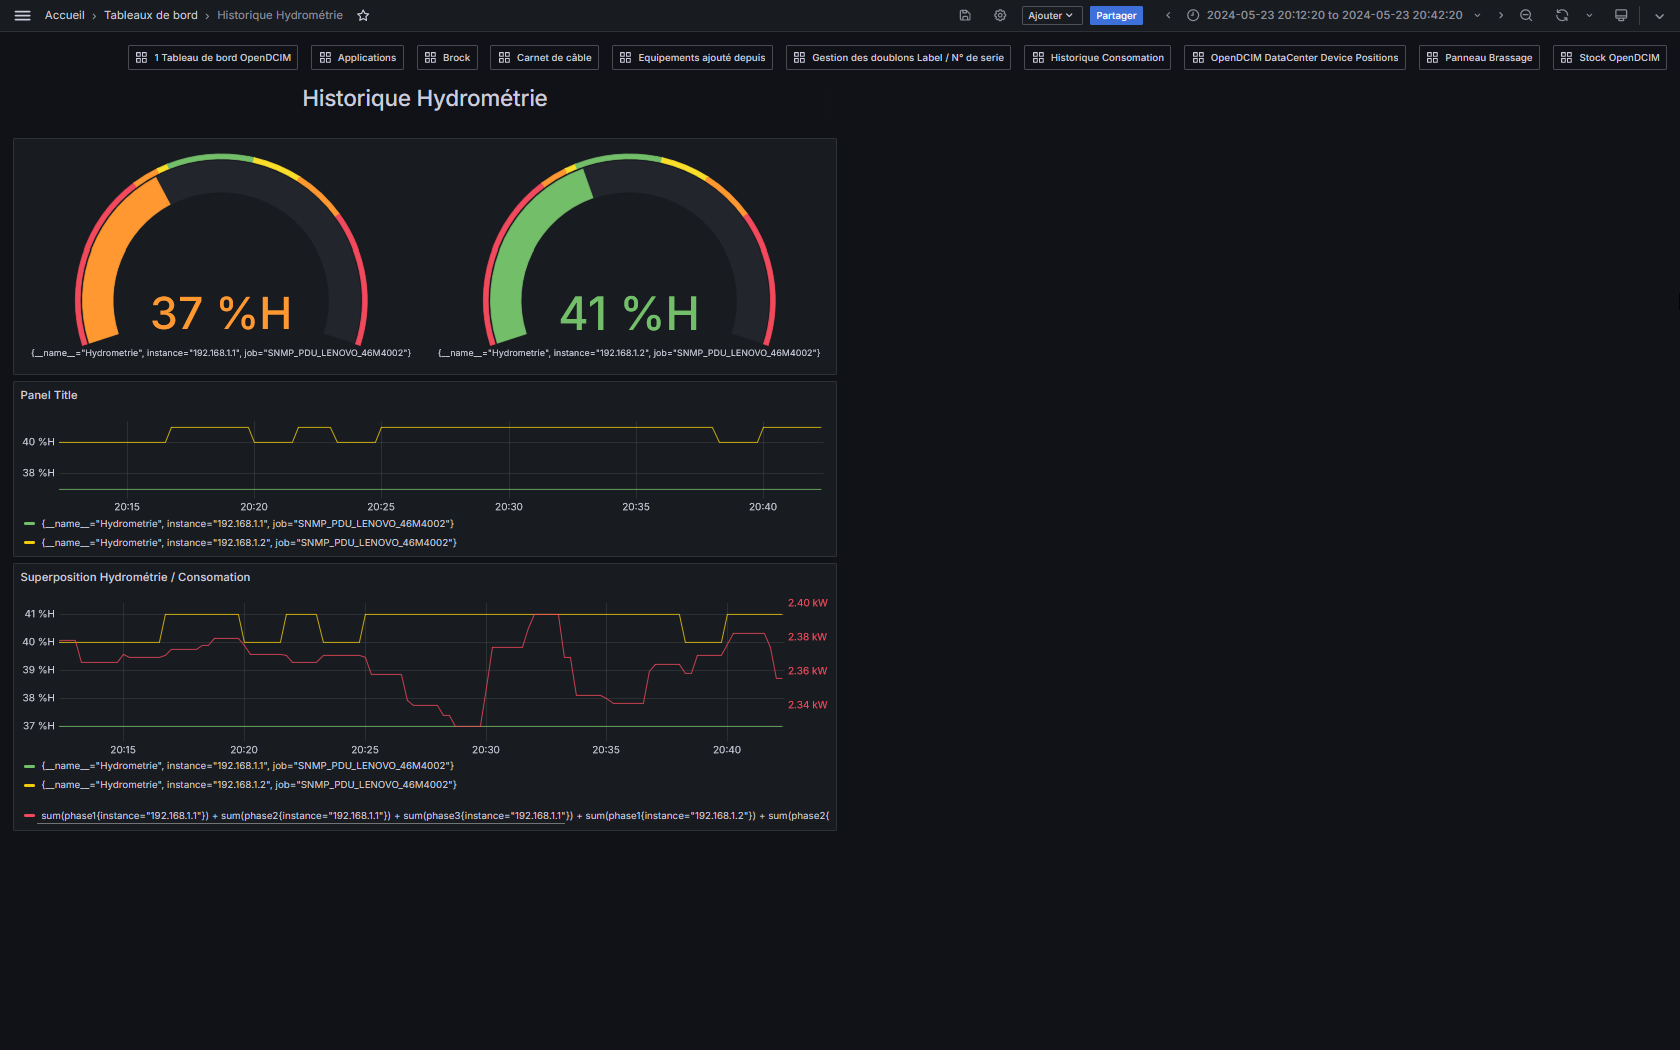Toggle the sum(phase1...) consumption series legend
Image resolution: width=1680 pixels, height=1050 pixels.
[434, 816]
